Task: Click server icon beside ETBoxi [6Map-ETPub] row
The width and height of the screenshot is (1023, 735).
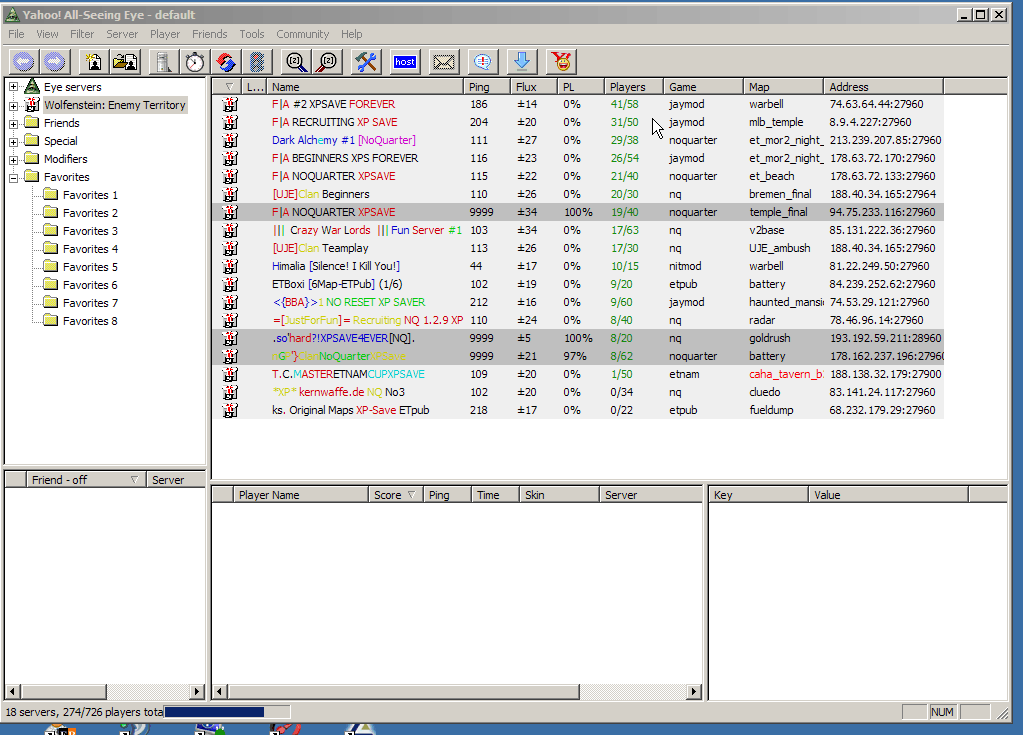Action: 230,284
